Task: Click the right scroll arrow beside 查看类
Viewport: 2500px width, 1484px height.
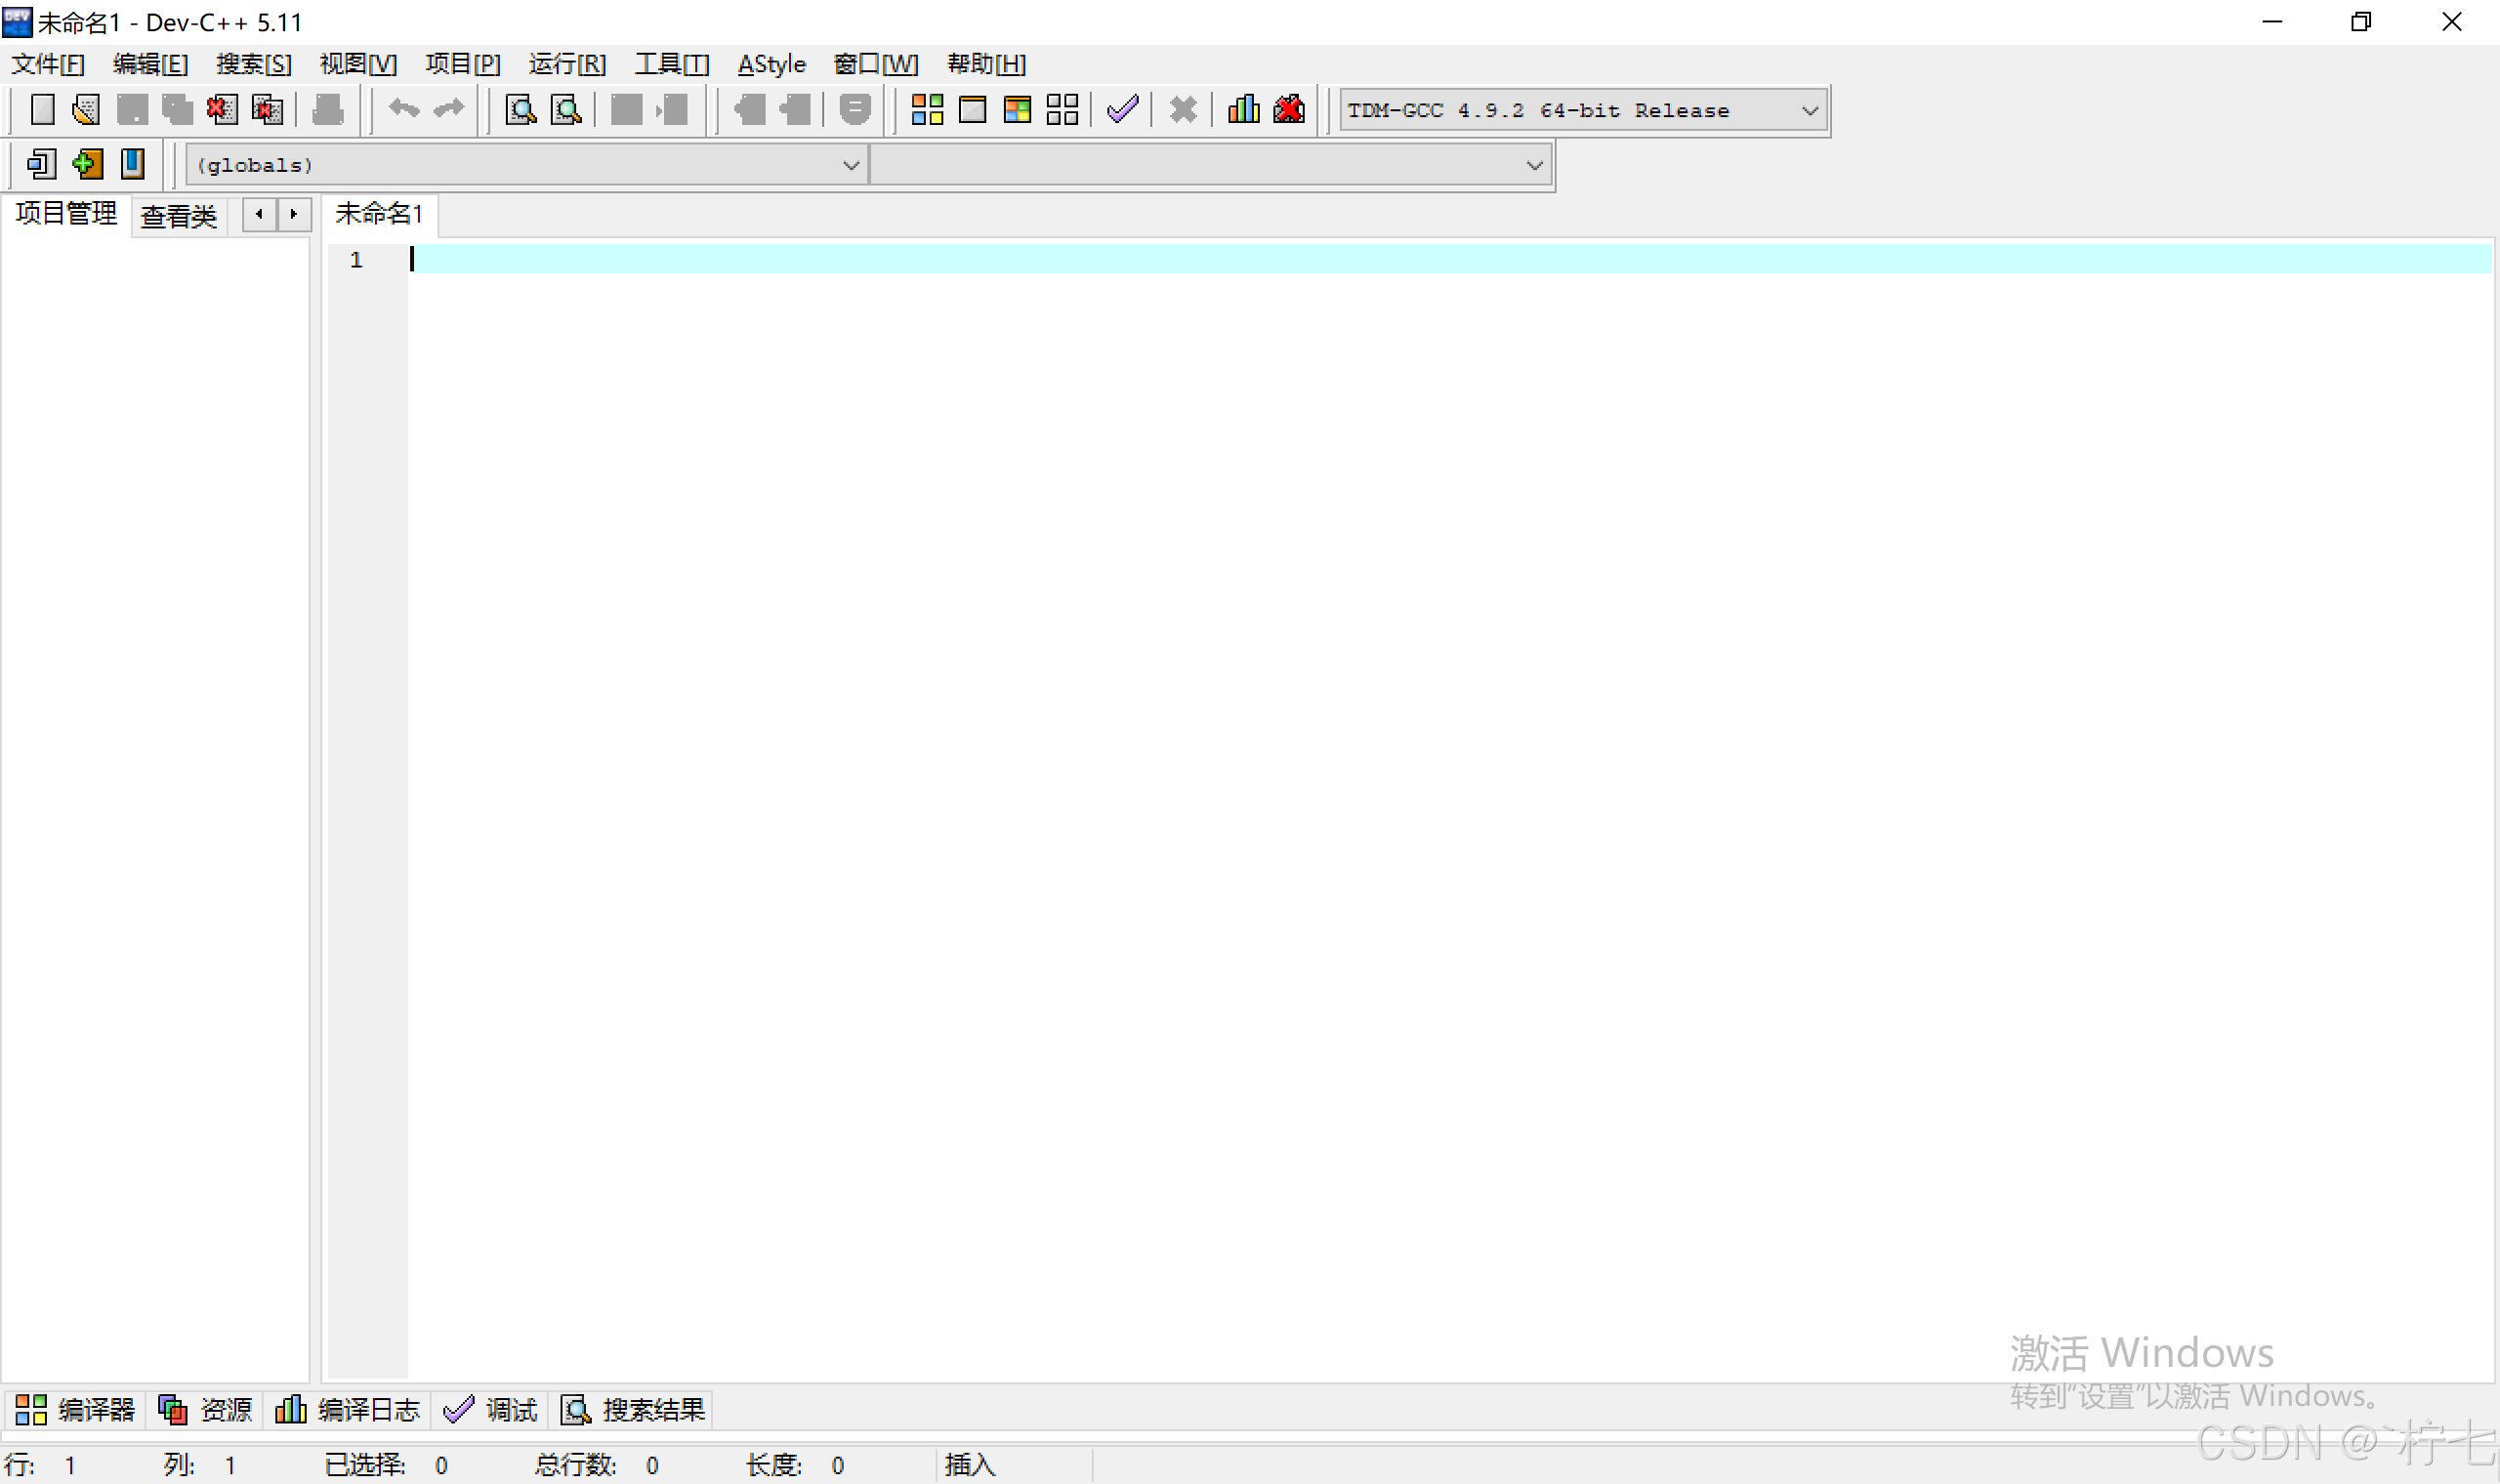Action: click(x=294, y=214)
